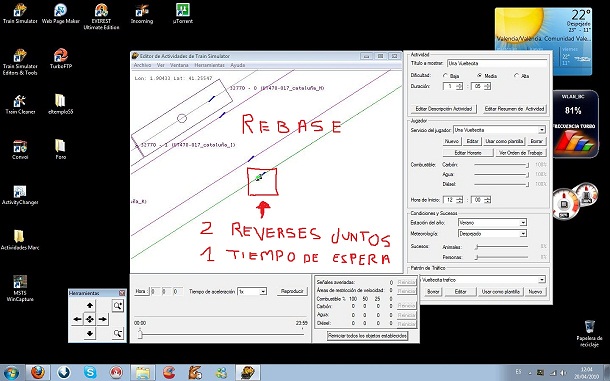Open the Herramientas menu
Screen dimensions: 610x381
coord(209,65)
